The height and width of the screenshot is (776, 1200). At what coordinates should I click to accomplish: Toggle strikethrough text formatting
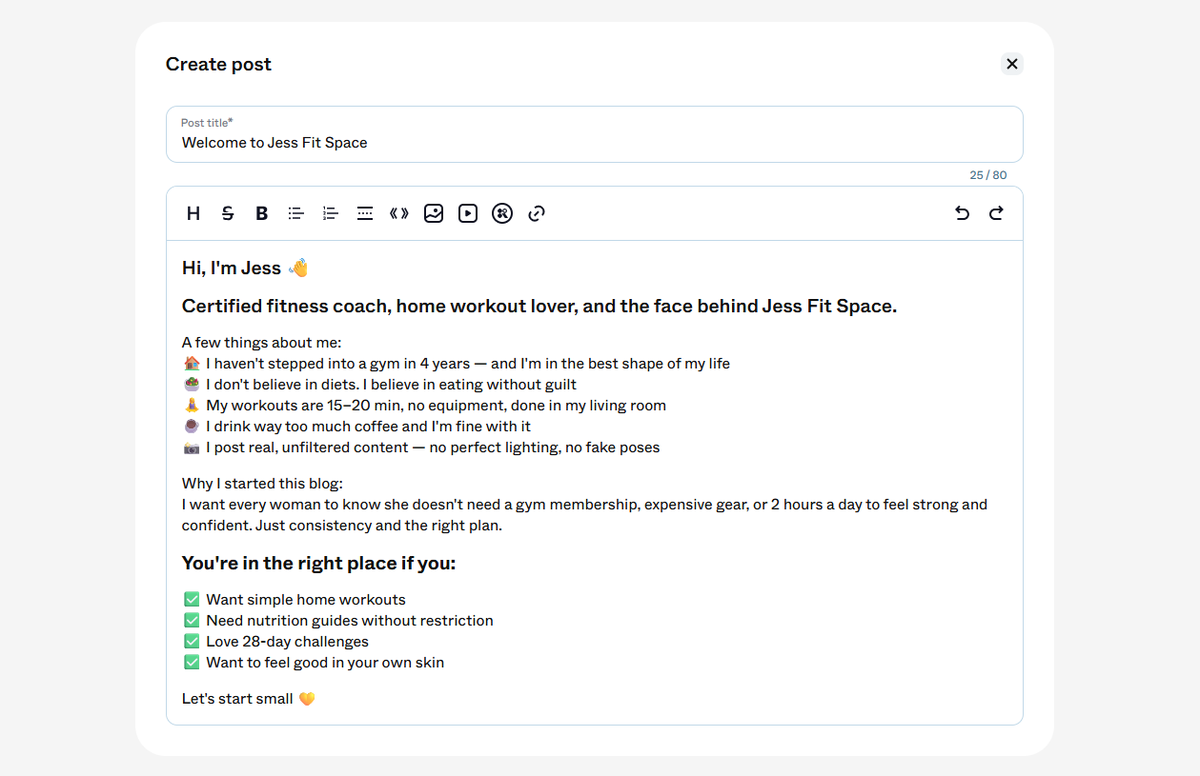click(228, 213)
